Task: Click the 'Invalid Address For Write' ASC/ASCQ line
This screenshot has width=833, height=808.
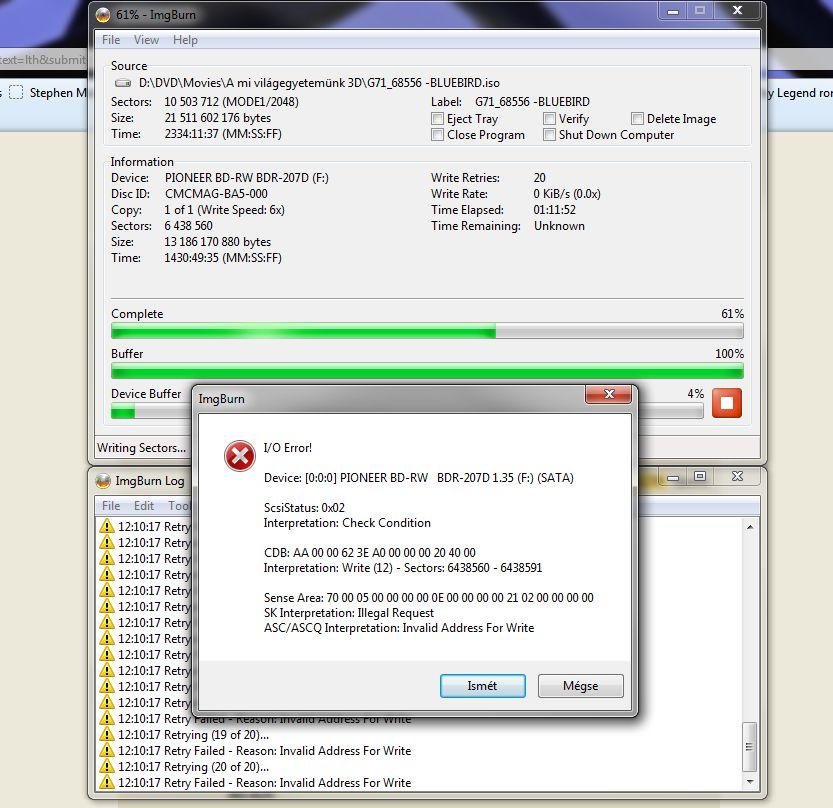Action: tap(399, 628)
